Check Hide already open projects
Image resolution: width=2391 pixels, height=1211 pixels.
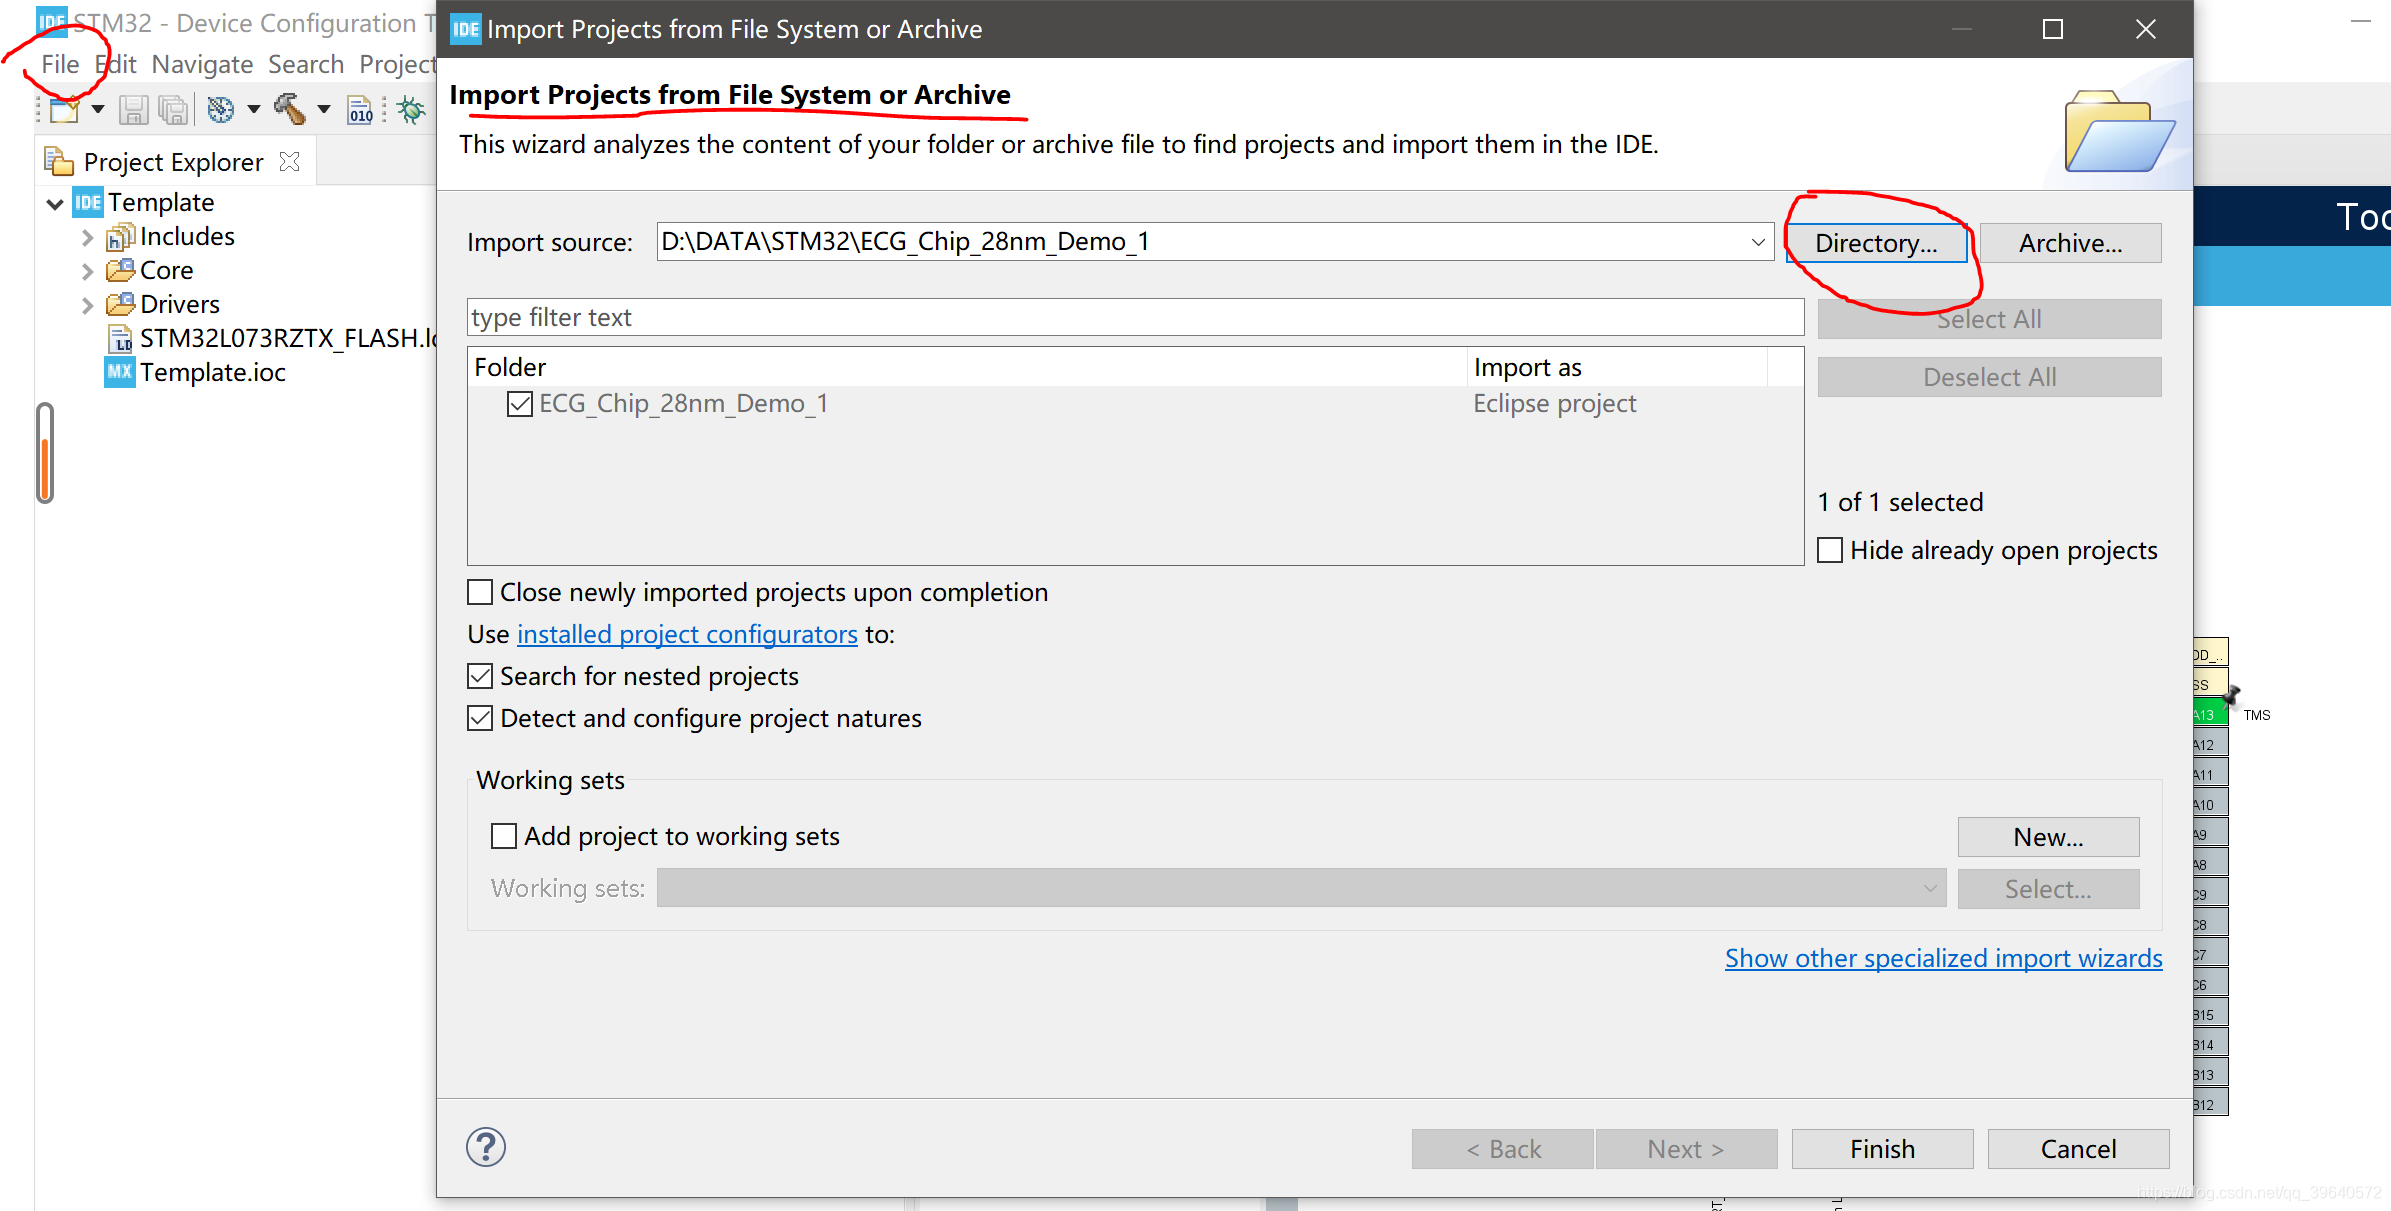1830,551
